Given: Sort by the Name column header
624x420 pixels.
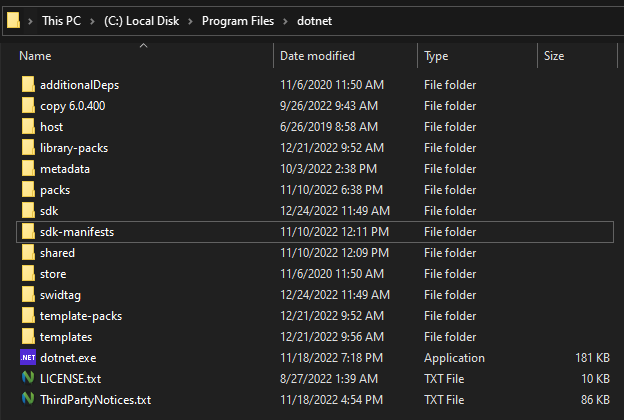Looking at the screenshot, I should (x=35, y=56).
